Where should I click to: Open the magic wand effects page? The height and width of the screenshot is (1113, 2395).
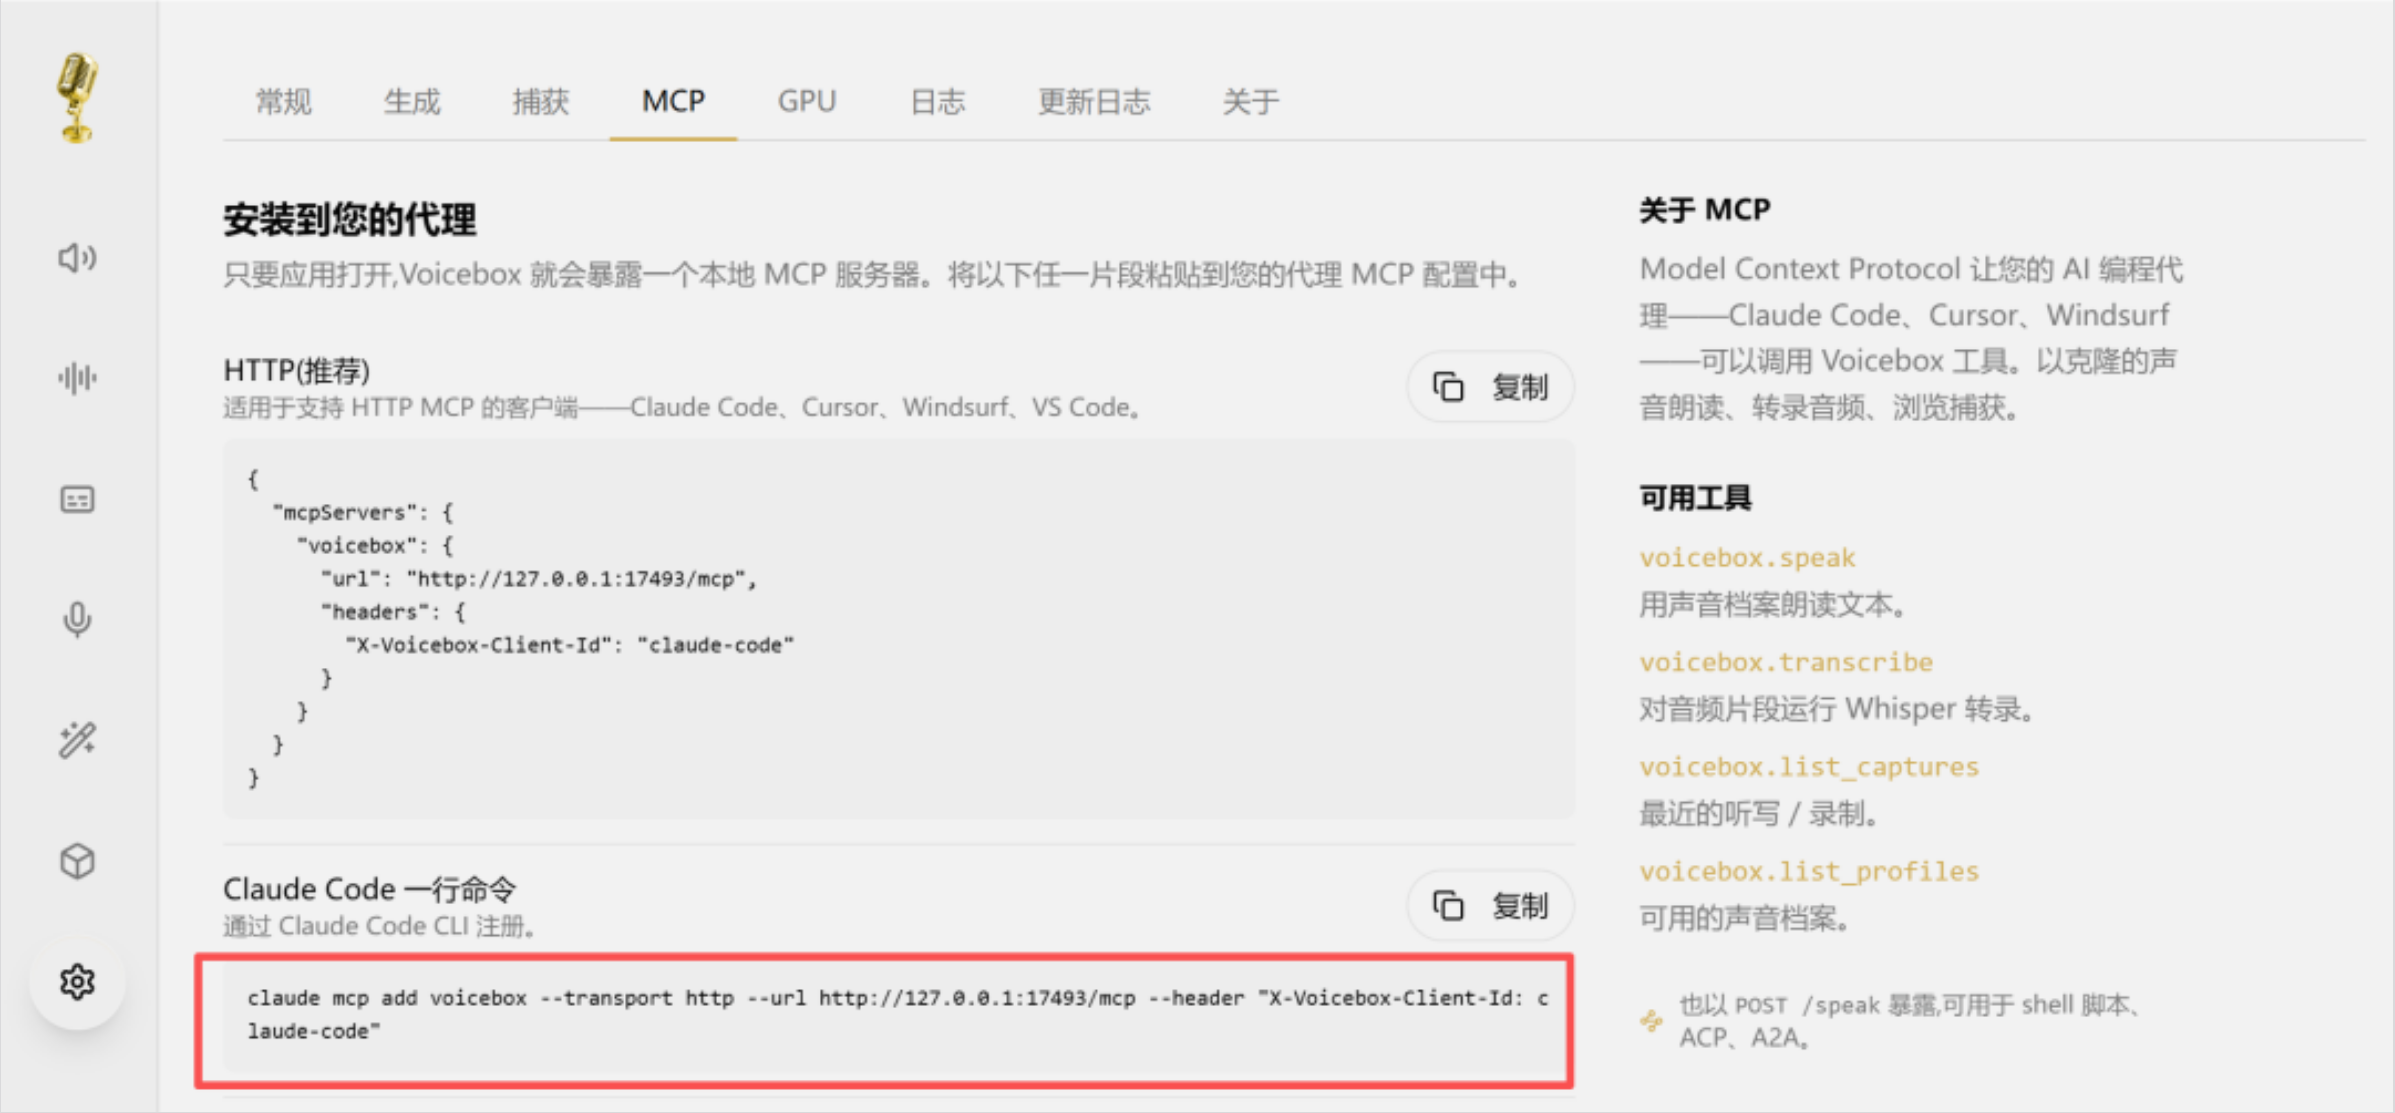click(77, 741)
